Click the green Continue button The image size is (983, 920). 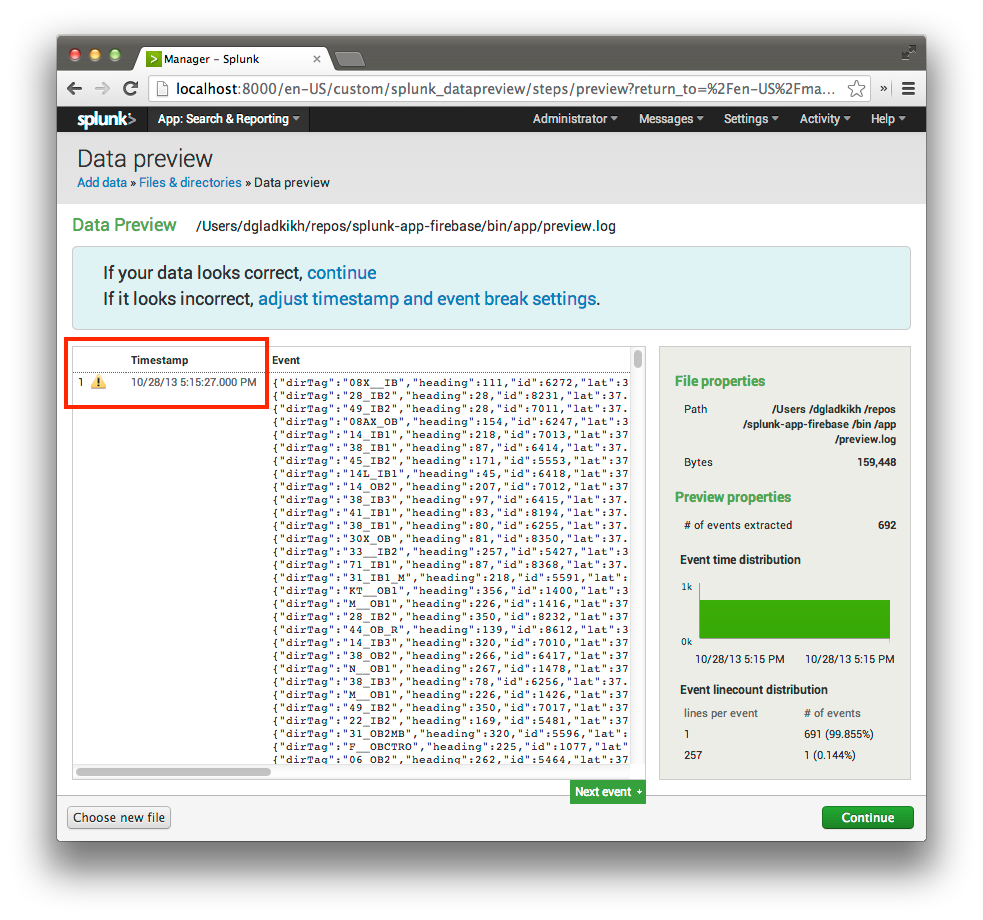click(x=868, y=817)
